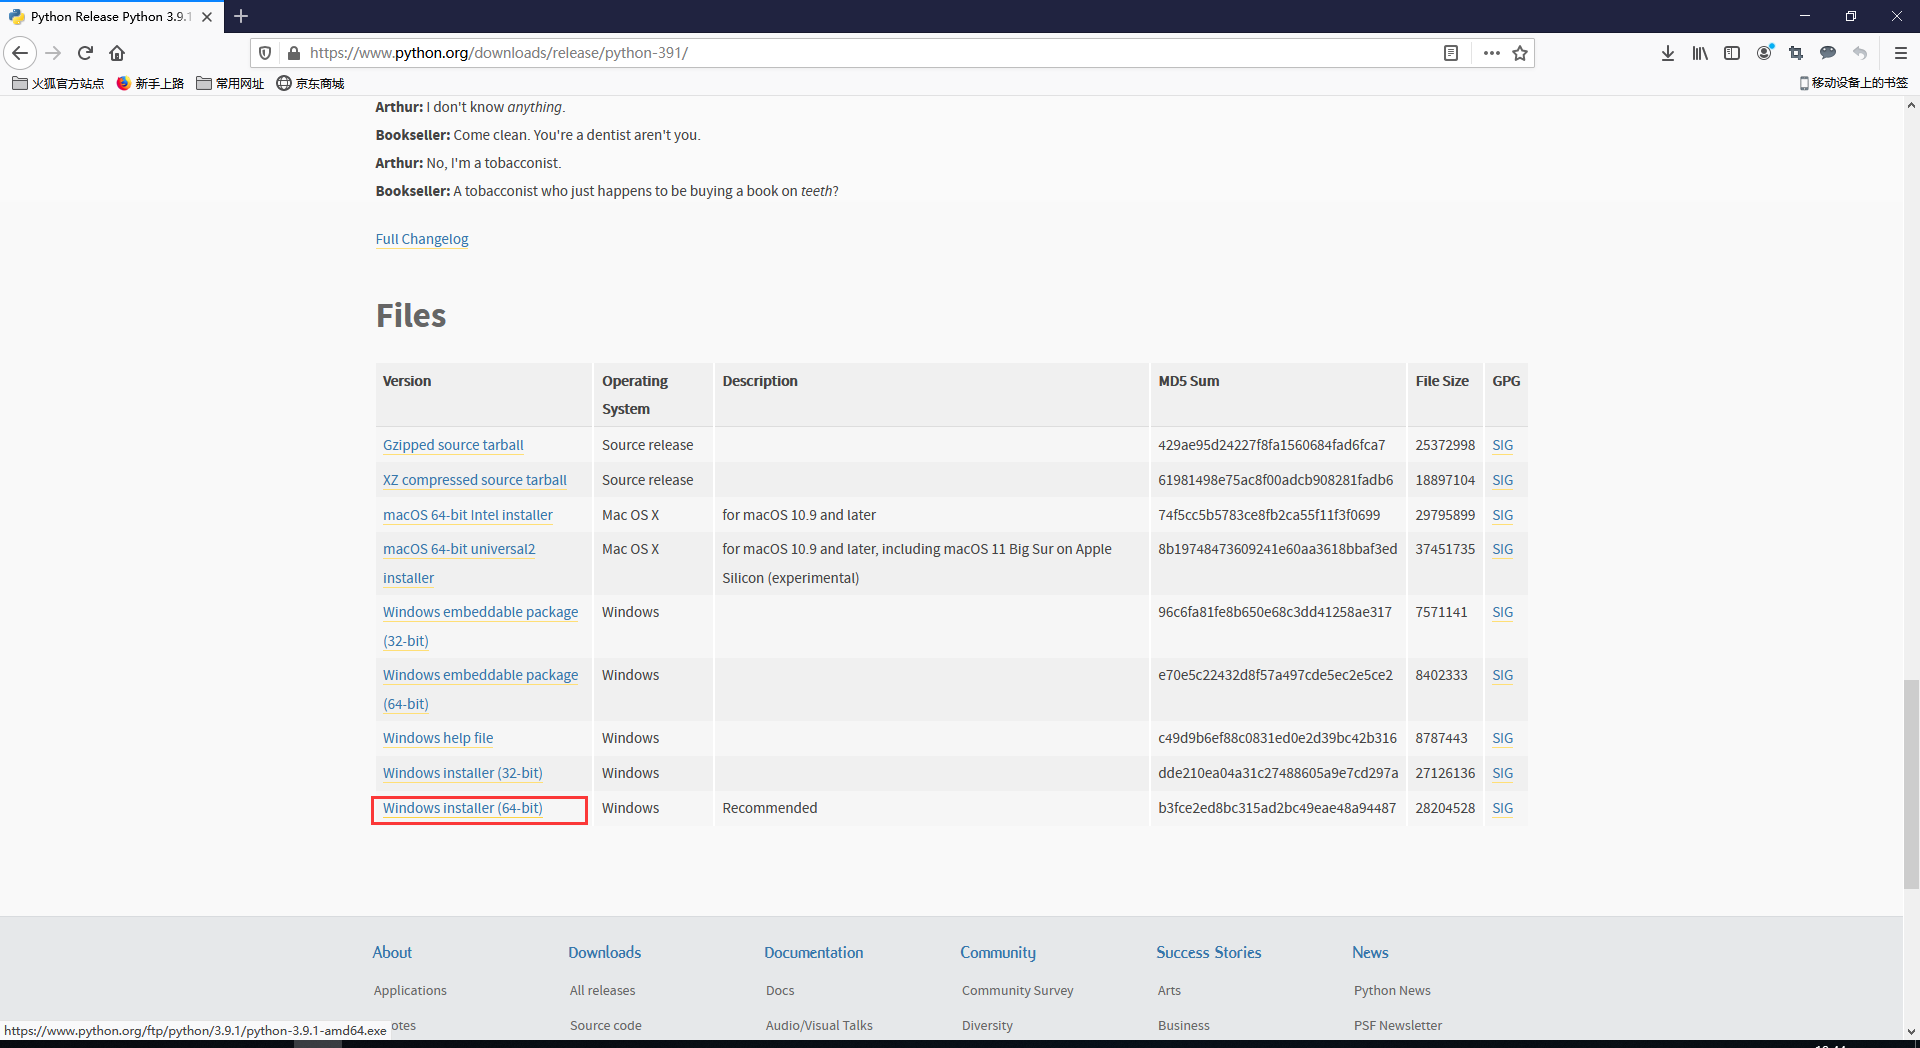Open 移动设备上的书签 mobile bookmarks
Image resolution: width=1920 pixels, height=1048 pixels.
1853,83
